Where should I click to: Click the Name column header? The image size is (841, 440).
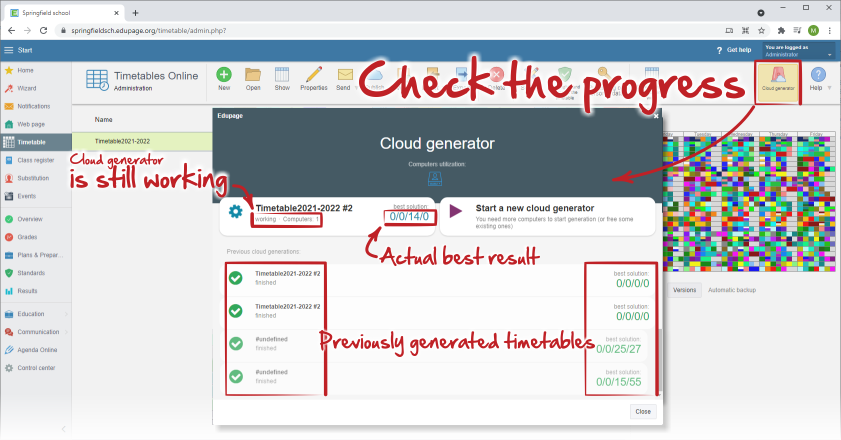click(104, 120)
